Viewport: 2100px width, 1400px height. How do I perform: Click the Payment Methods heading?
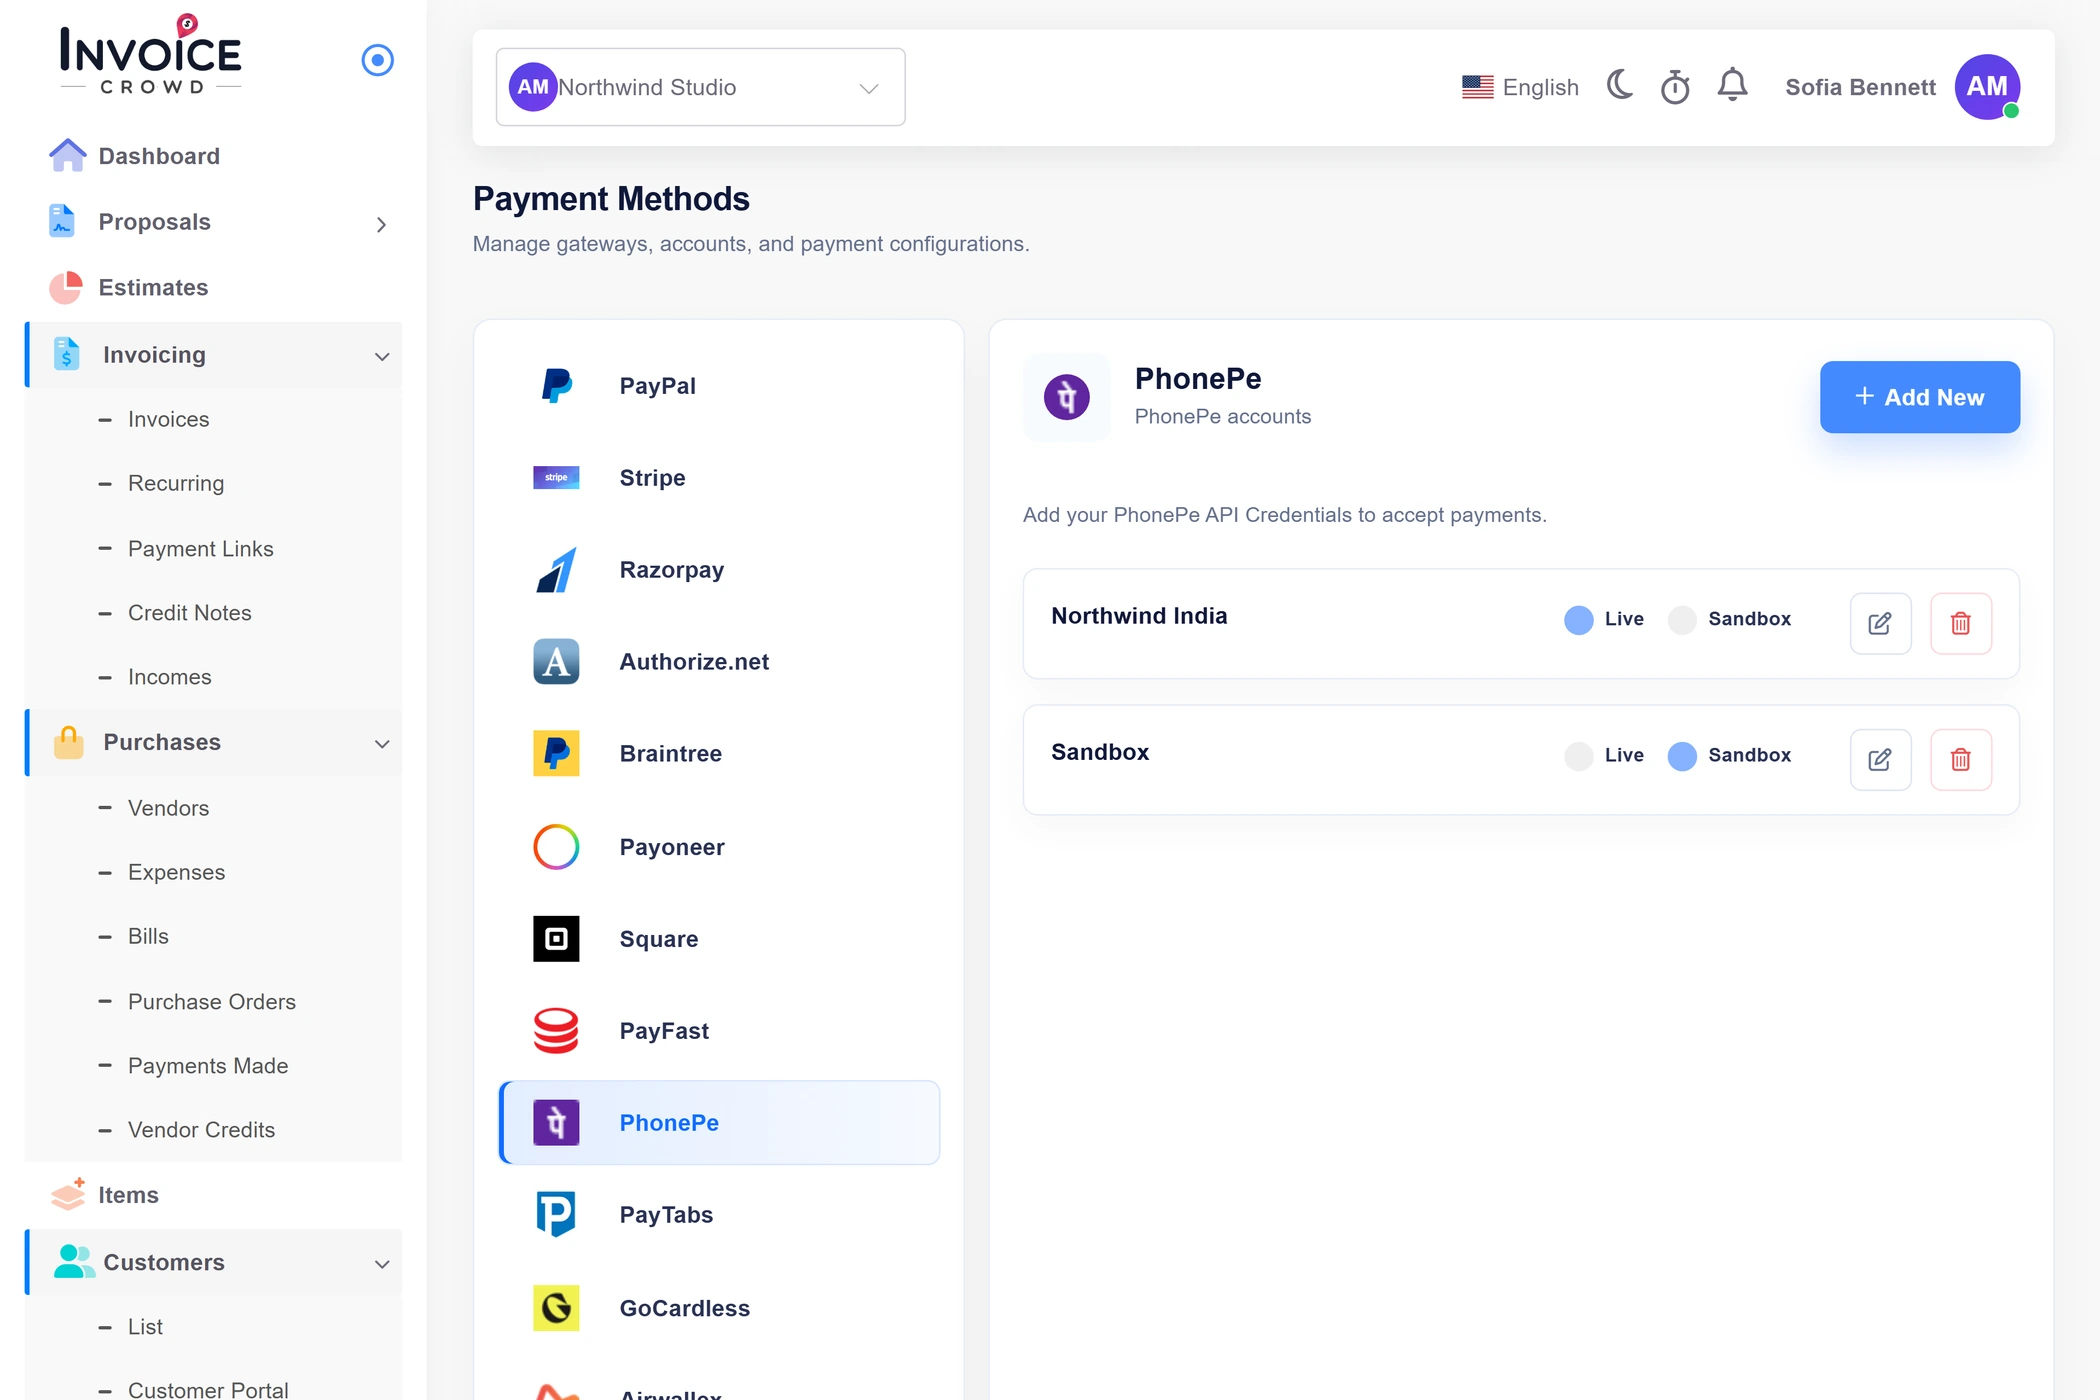pos(611,199)
